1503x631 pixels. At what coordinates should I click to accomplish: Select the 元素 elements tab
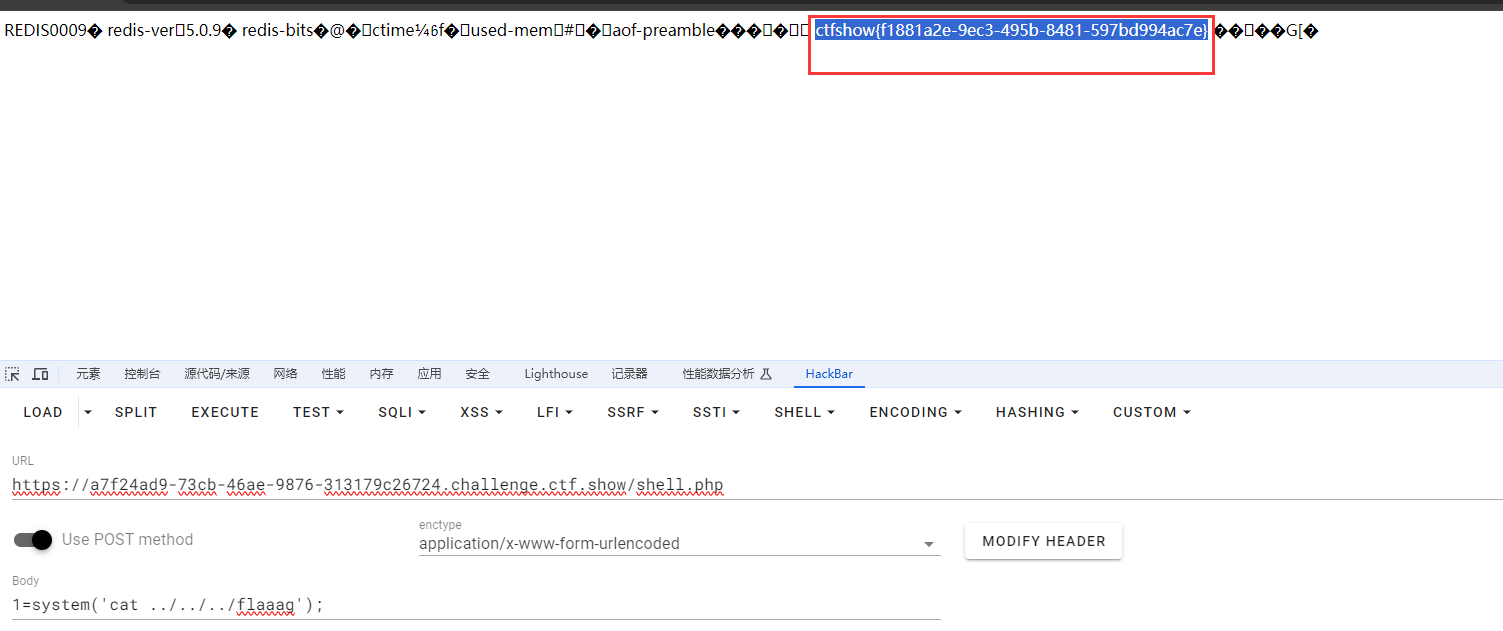pos(88,374)
